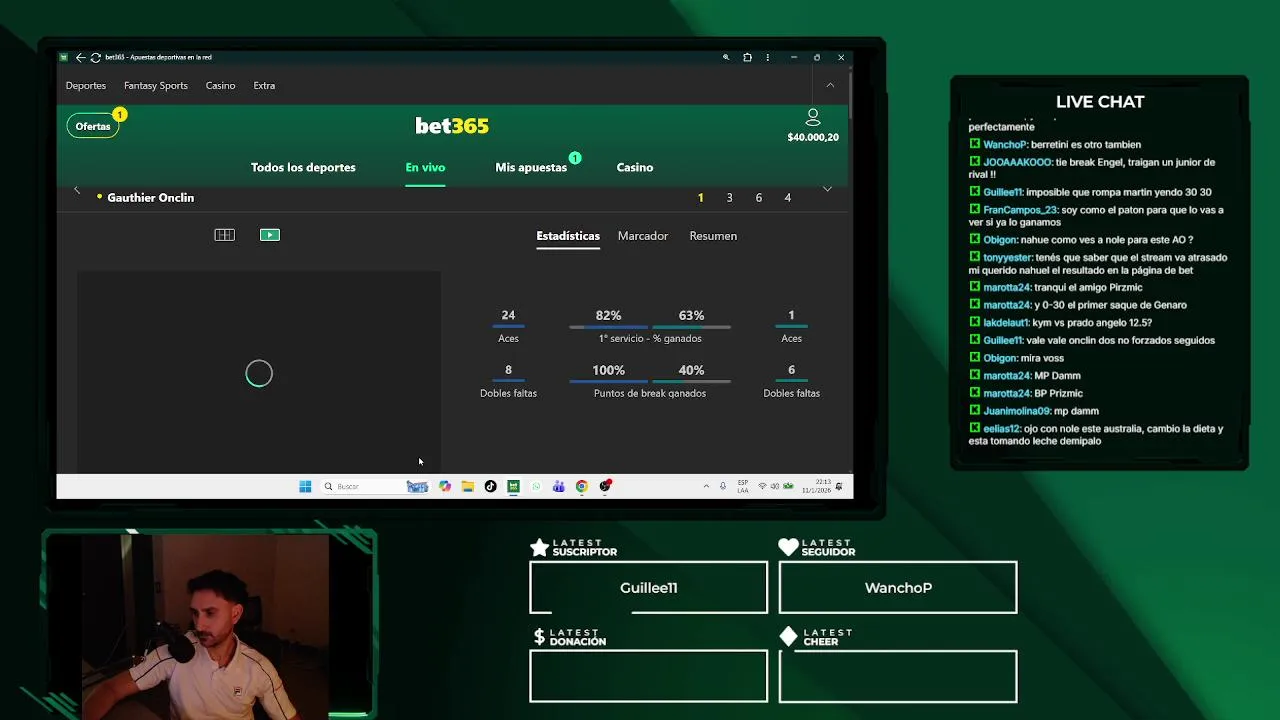Open the extensions puzzle icon
The image size is (1280, 720).
coord(747,57)
